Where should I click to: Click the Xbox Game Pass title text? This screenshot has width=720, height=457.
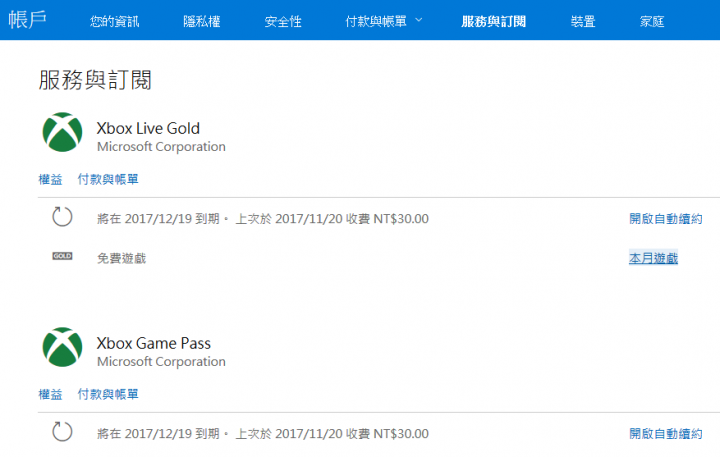click(x=153, y=343)
